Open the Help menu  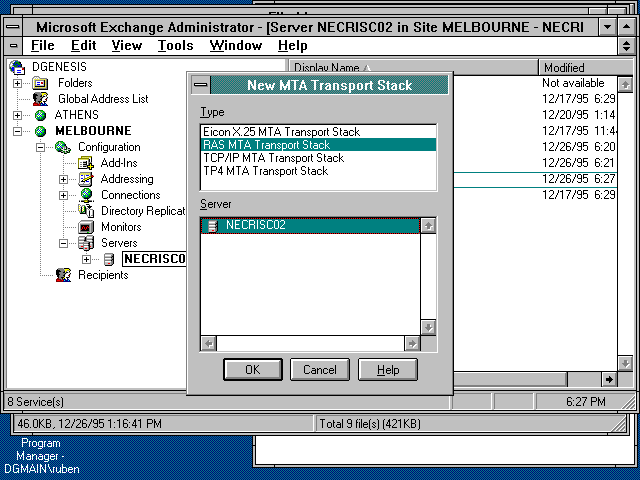(x=293, y=45)
